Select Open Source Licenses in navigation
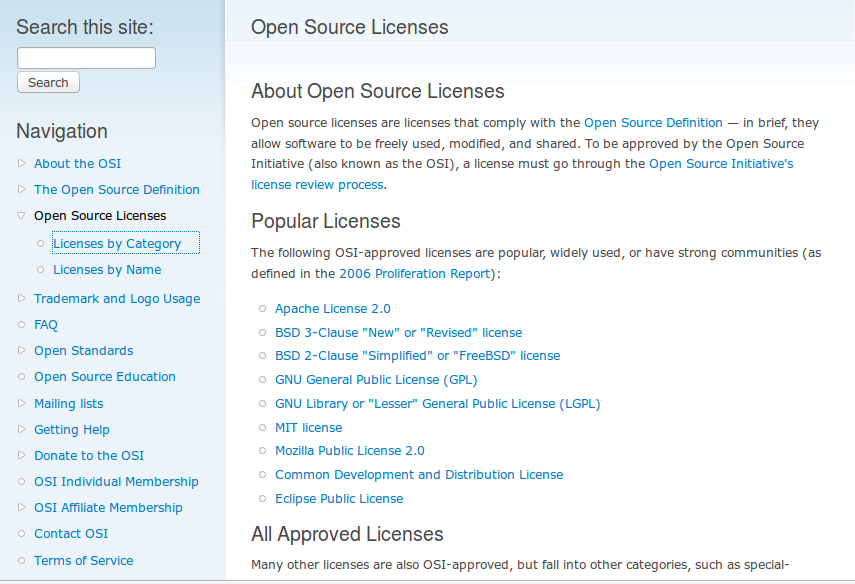The height and width of the screenshot is (584, 855). coord(100,216)
